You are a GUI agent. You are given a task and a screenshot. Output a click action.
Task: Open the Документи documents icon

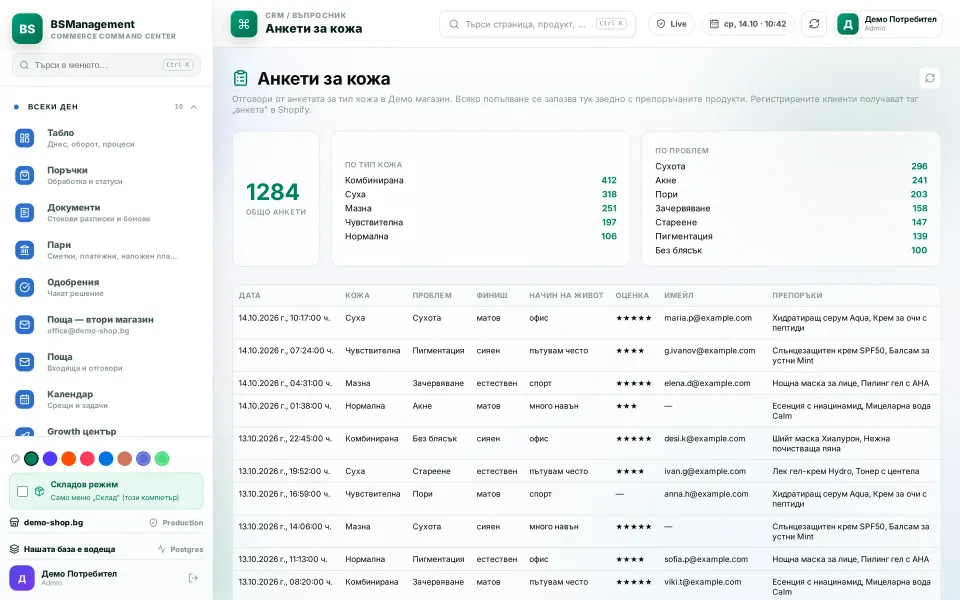[24, 213]
